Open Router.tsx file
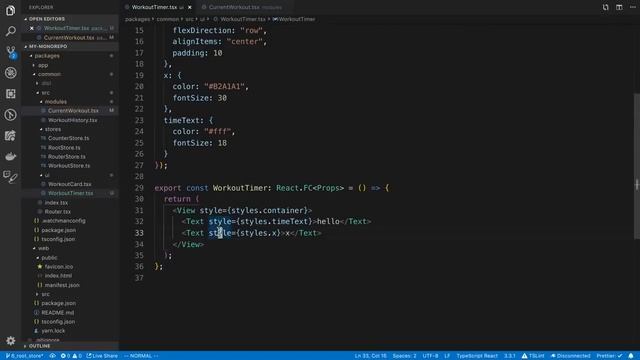Screen dimensions: 640x360 point(58,211)
